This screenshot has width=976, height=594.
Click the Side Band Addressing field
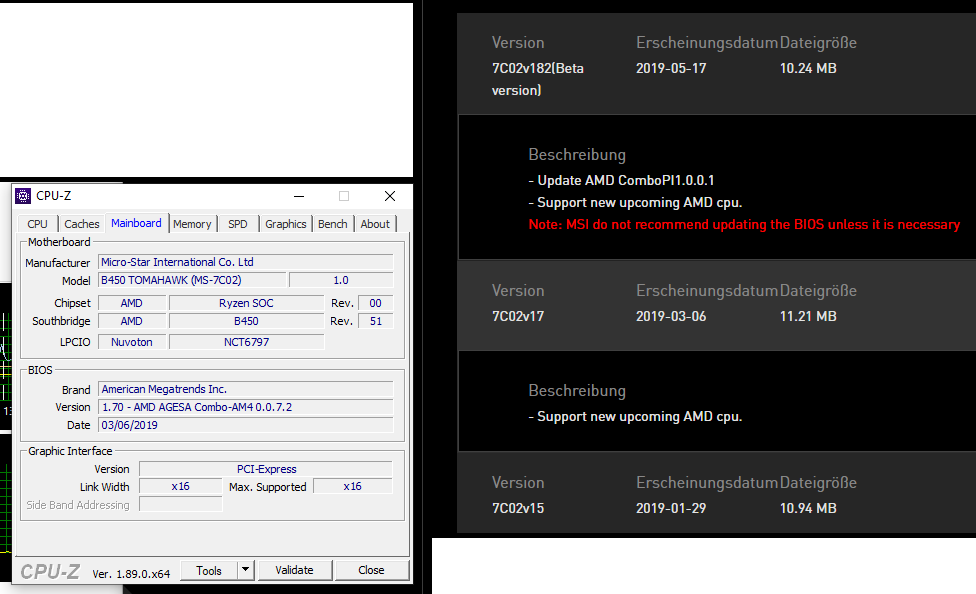point(181,504)
